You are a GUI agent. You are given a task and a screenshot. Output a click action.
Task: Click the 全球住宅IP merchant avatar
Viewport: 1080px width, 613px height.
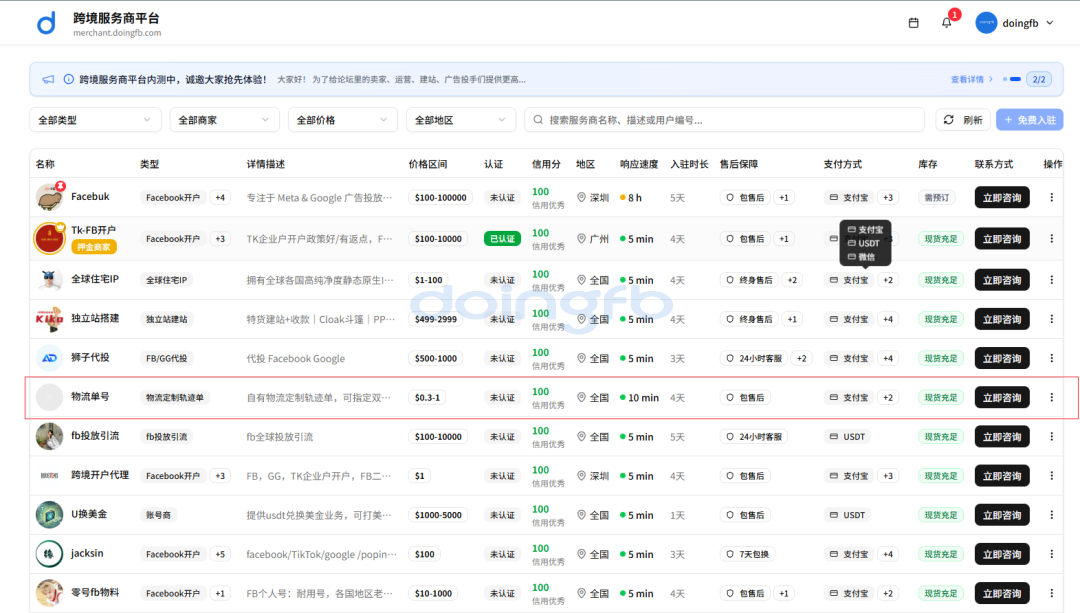[50, 279]
